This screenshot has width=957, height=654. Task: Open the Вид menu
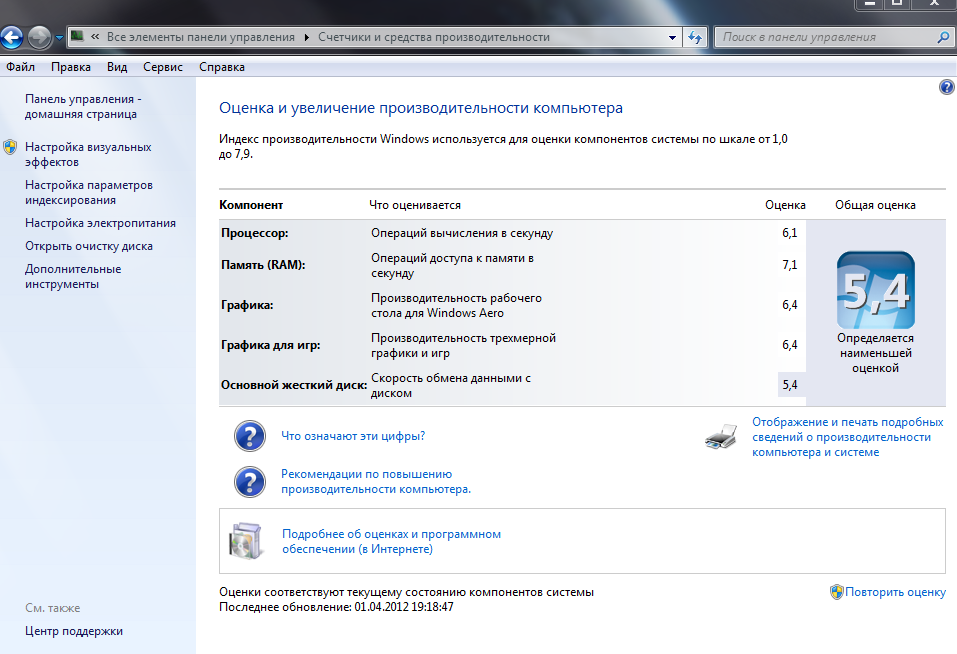click(117, 67)
